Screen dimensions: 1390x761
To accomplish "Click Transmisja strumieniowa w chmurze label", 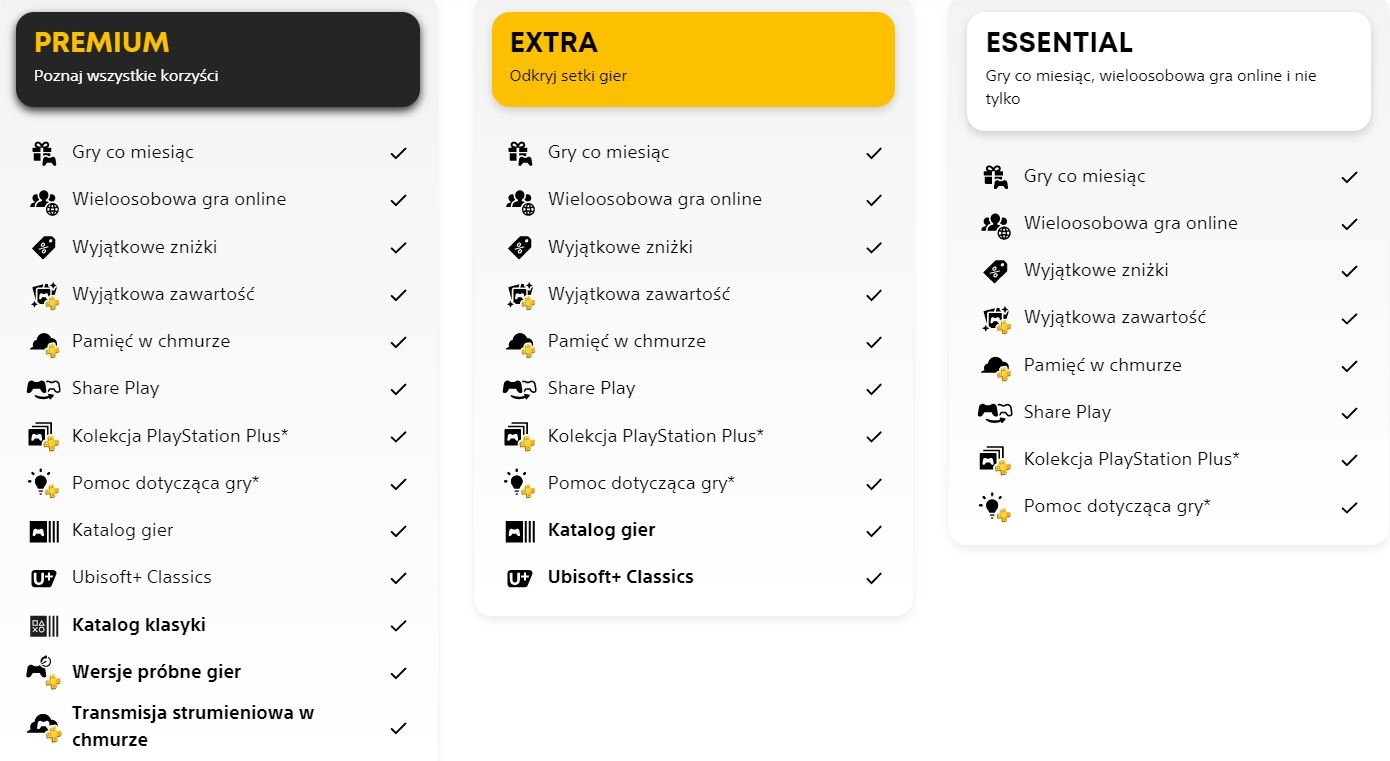I will (x=193, y=726).
